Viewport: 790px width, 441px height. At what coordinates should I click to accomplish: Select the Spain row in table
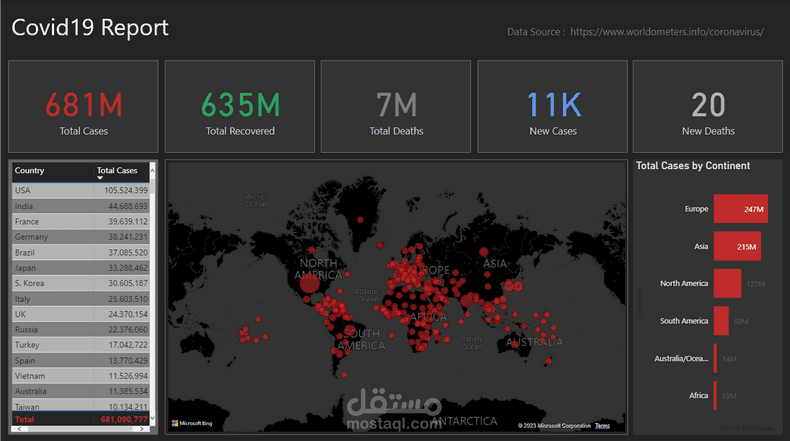tap(81, 361)
